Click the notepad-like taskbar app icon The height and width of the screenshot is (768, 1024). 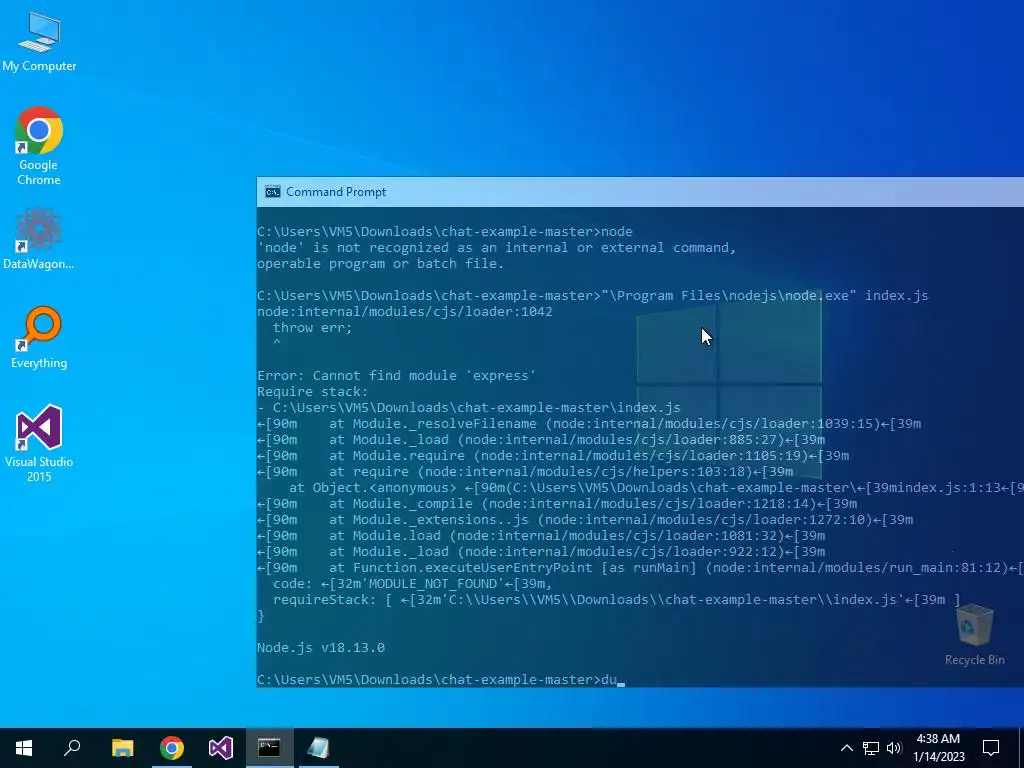tap(318, 748)
